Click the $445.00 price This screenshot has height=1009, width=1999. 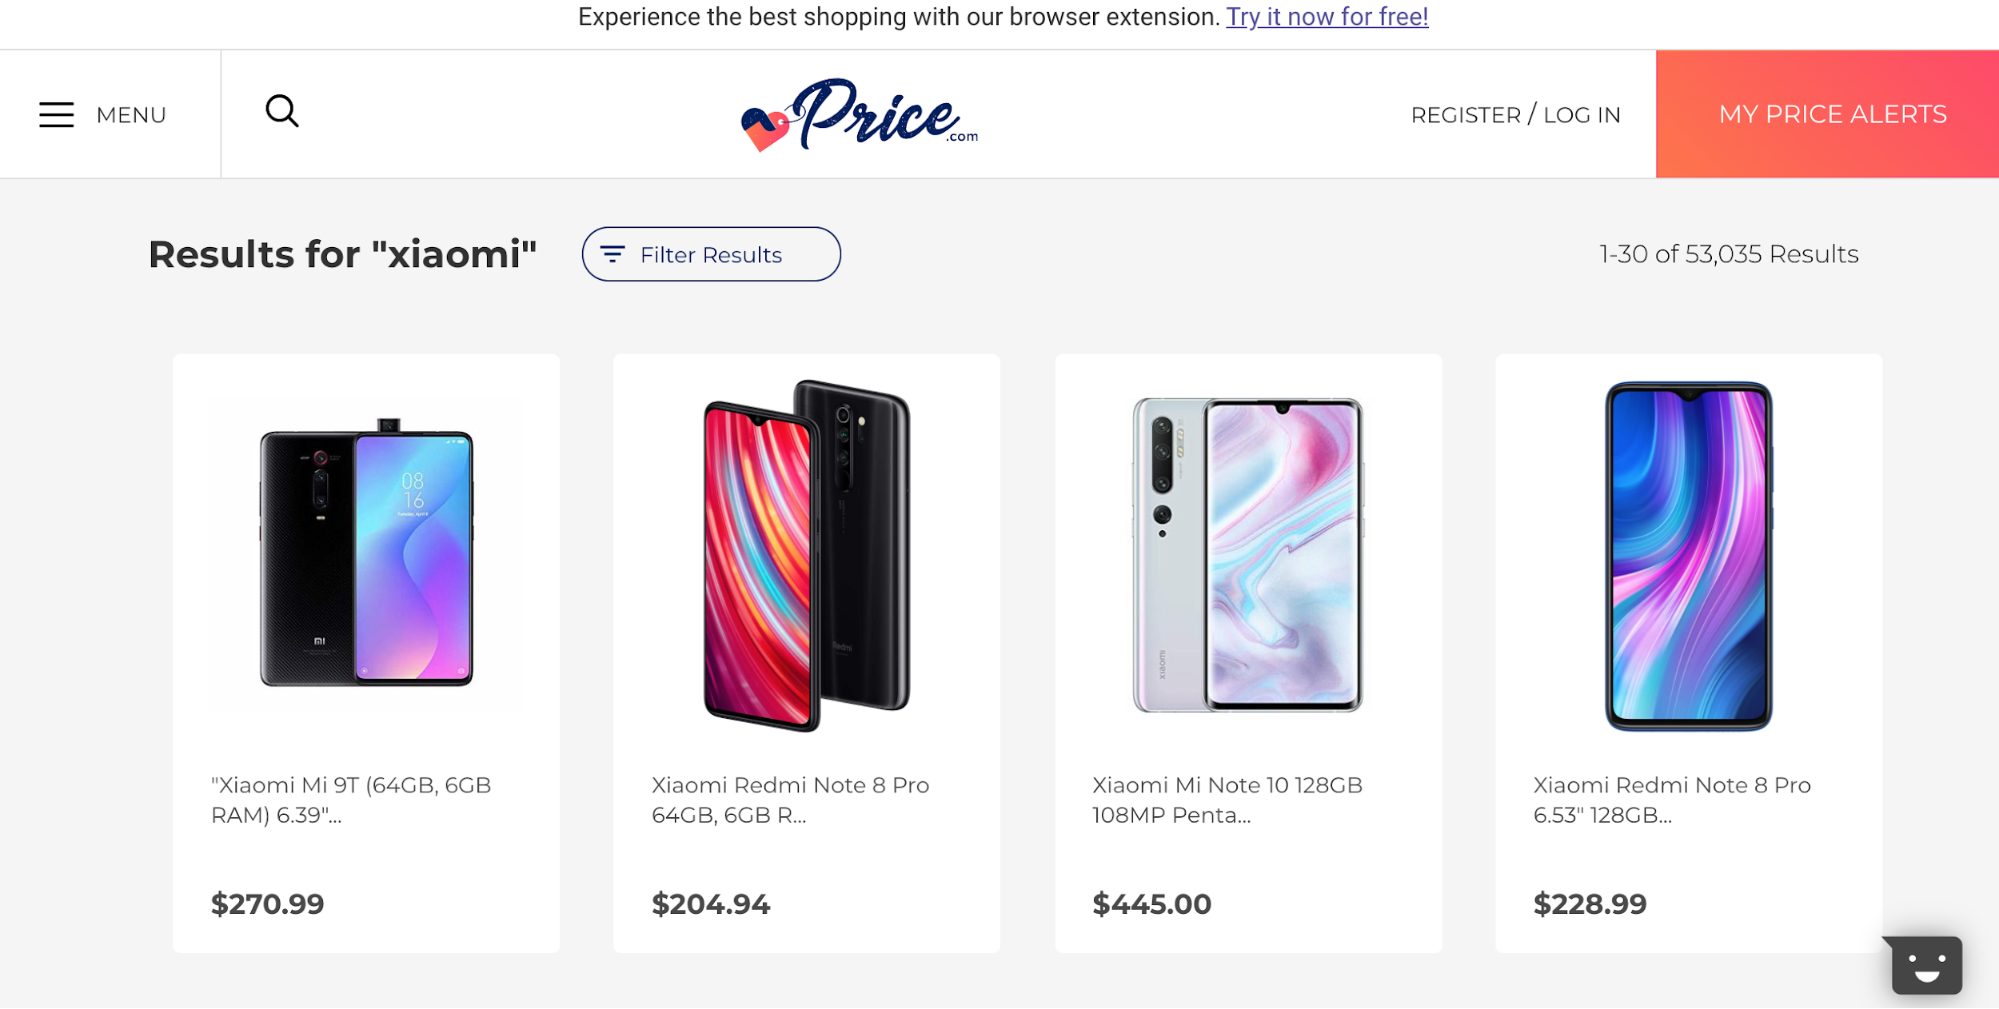click(1151, 904)
